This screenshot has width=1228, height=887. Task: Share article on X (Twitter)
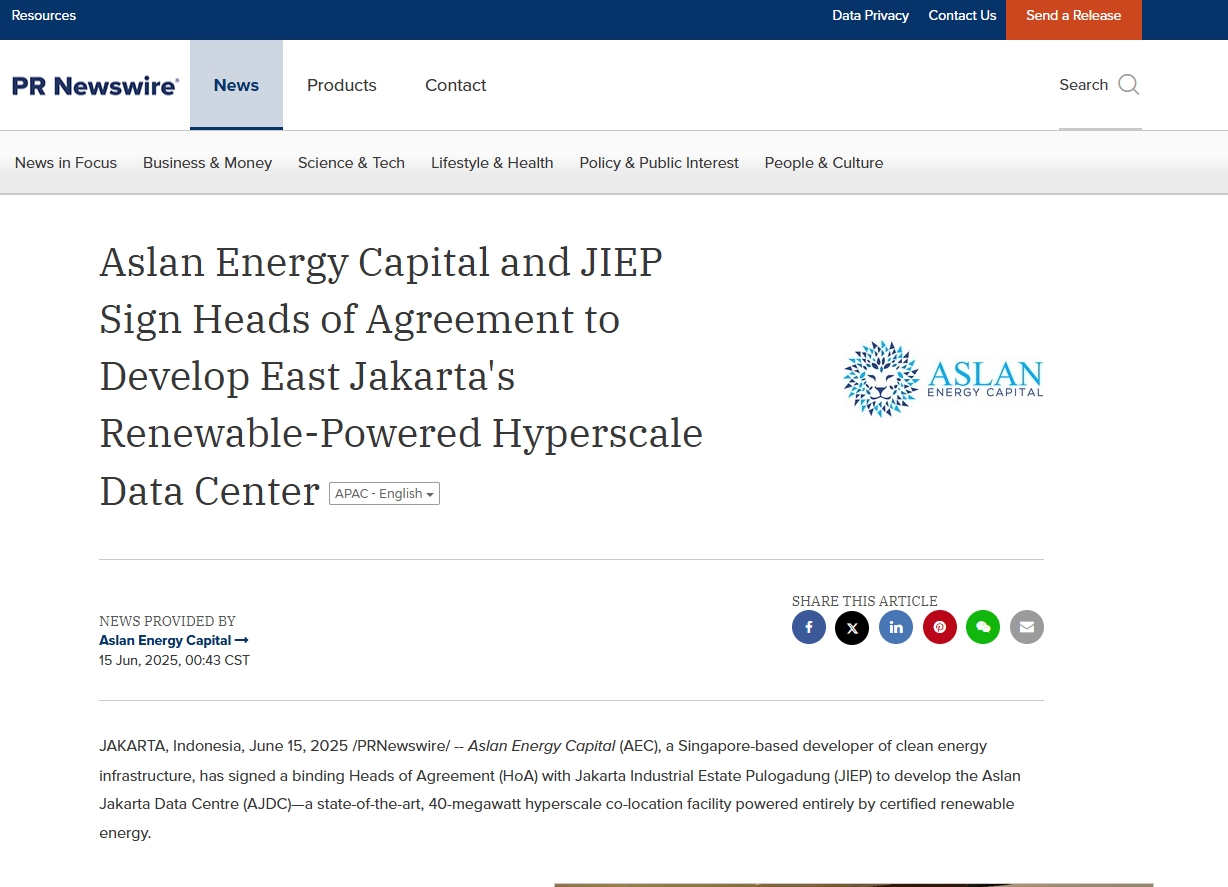(852, 627)
